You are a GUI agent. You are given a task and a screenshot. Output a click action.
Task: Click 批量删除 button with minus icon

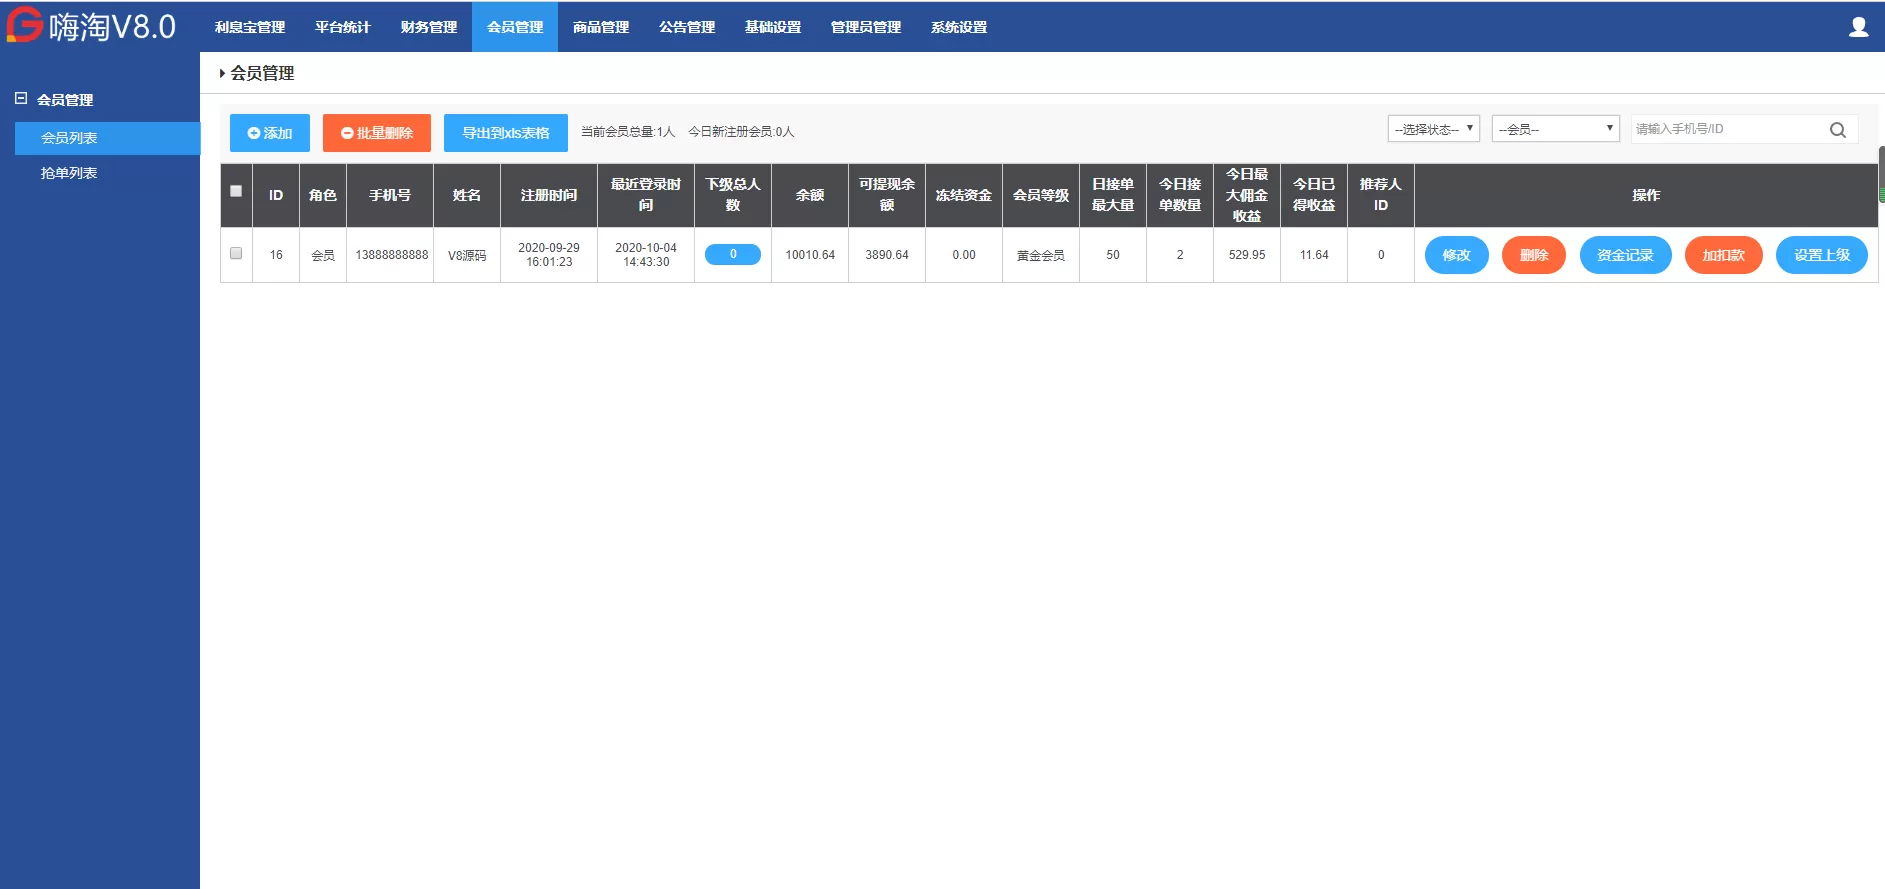pyautogui.click(x=377, y=133)
